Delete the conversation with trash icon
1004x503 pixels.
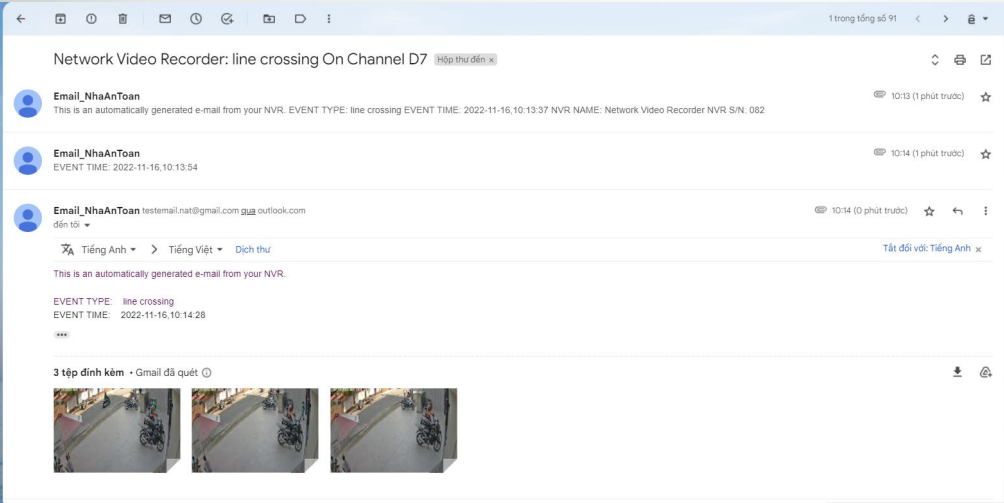(122, 18)
